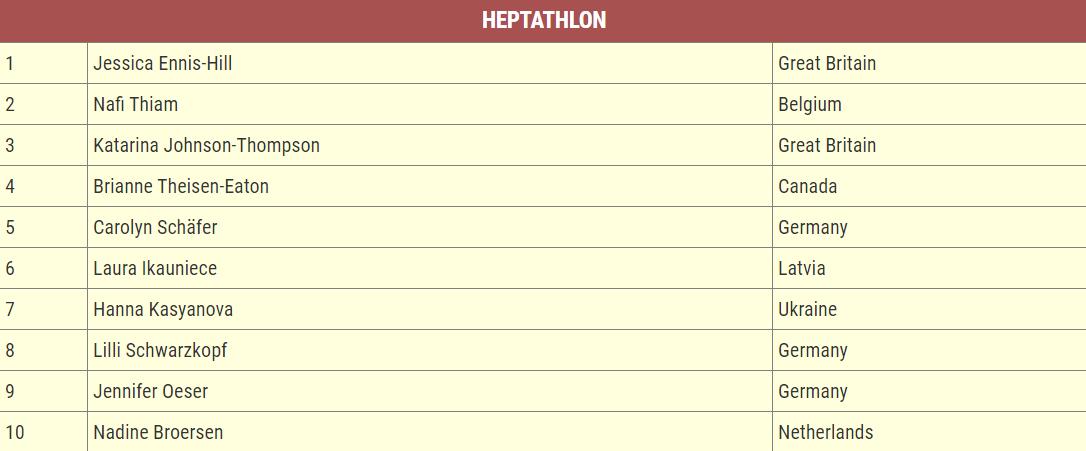Viewport: 1086px width, 451px height.
Task: Click the rank number 10 cell
Action: coord(44,431)
